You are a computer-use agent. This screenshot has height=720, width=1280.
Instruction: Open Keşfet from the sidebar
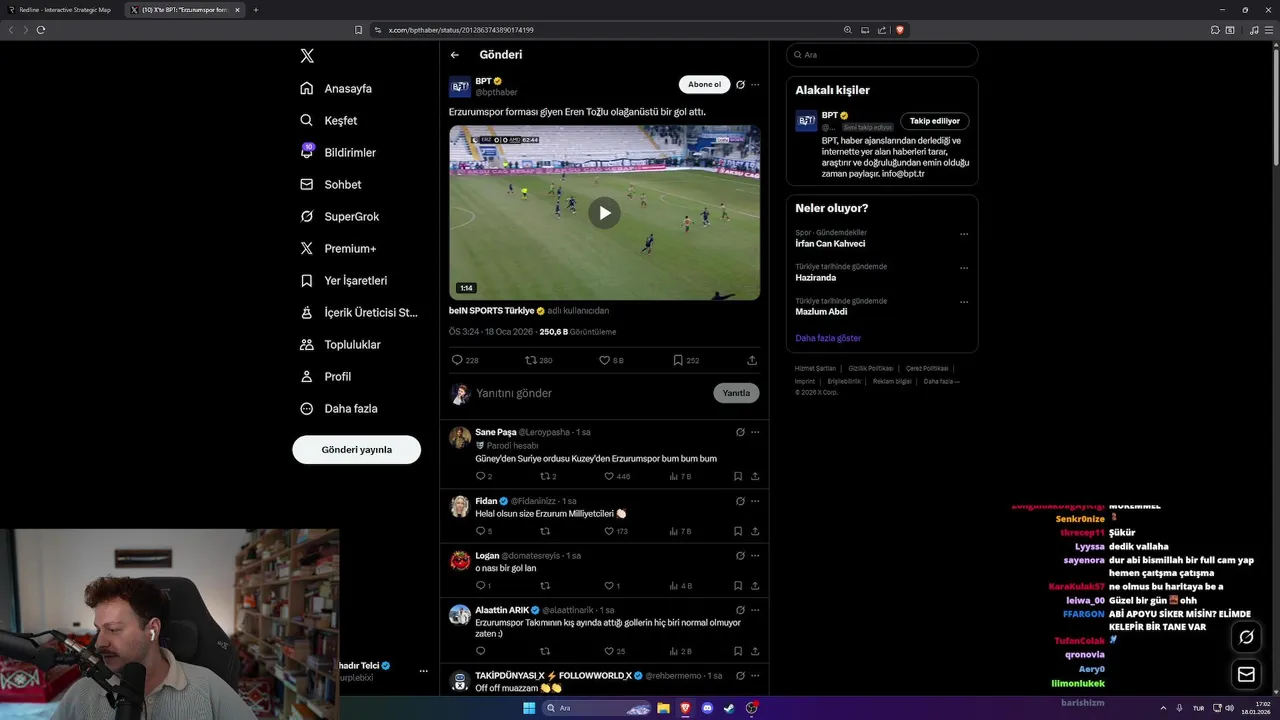coord(329,120)
